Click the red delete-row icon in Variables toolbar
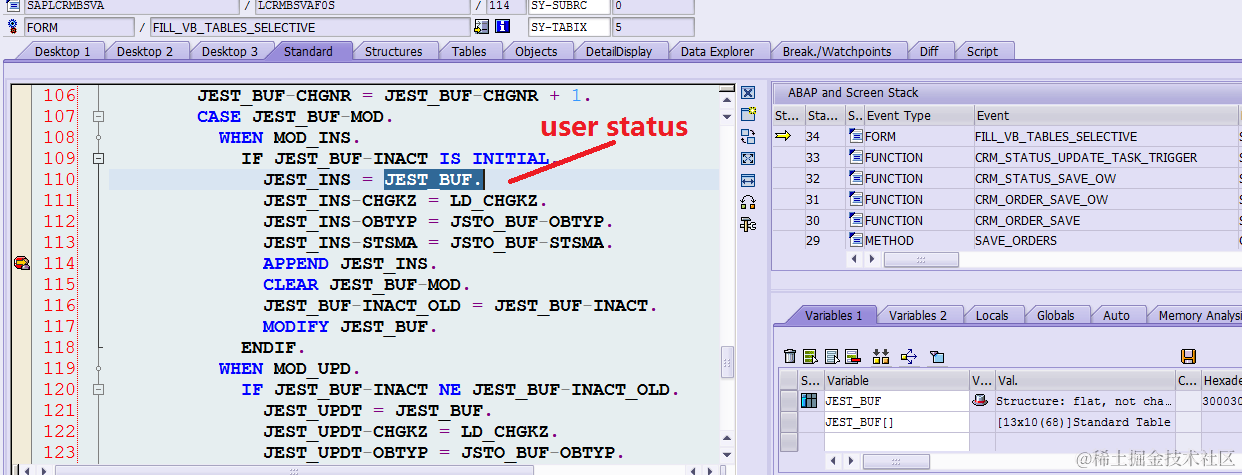1242x475 pixels. point(853,356)
